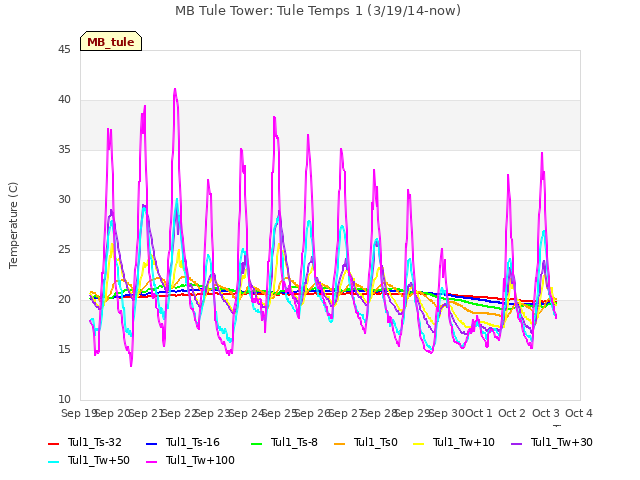
Task: Click the 35 y-axis tick label
Action: pos(64,149)
